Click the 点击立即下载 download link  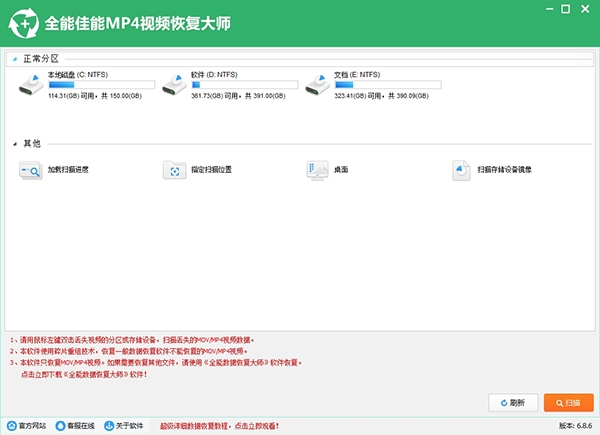click(84, 375)
